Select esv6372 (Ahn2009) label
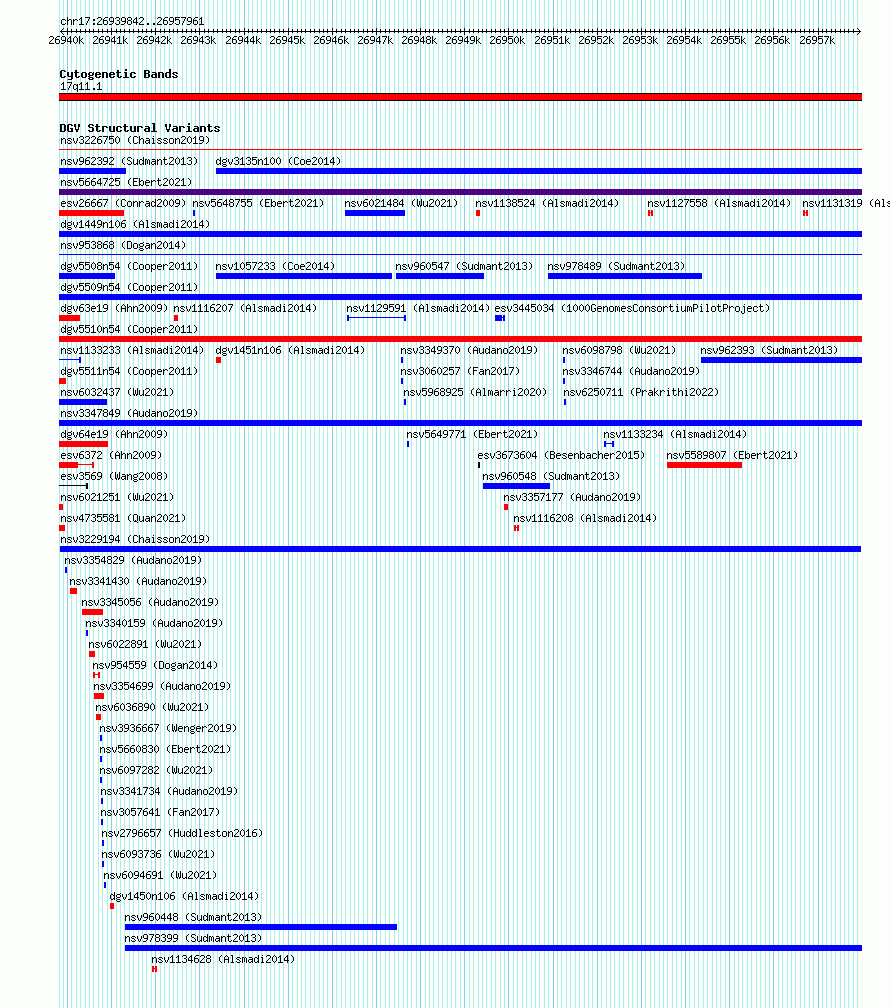Viewport: 890px width, 1008px height. click(111, 455)
